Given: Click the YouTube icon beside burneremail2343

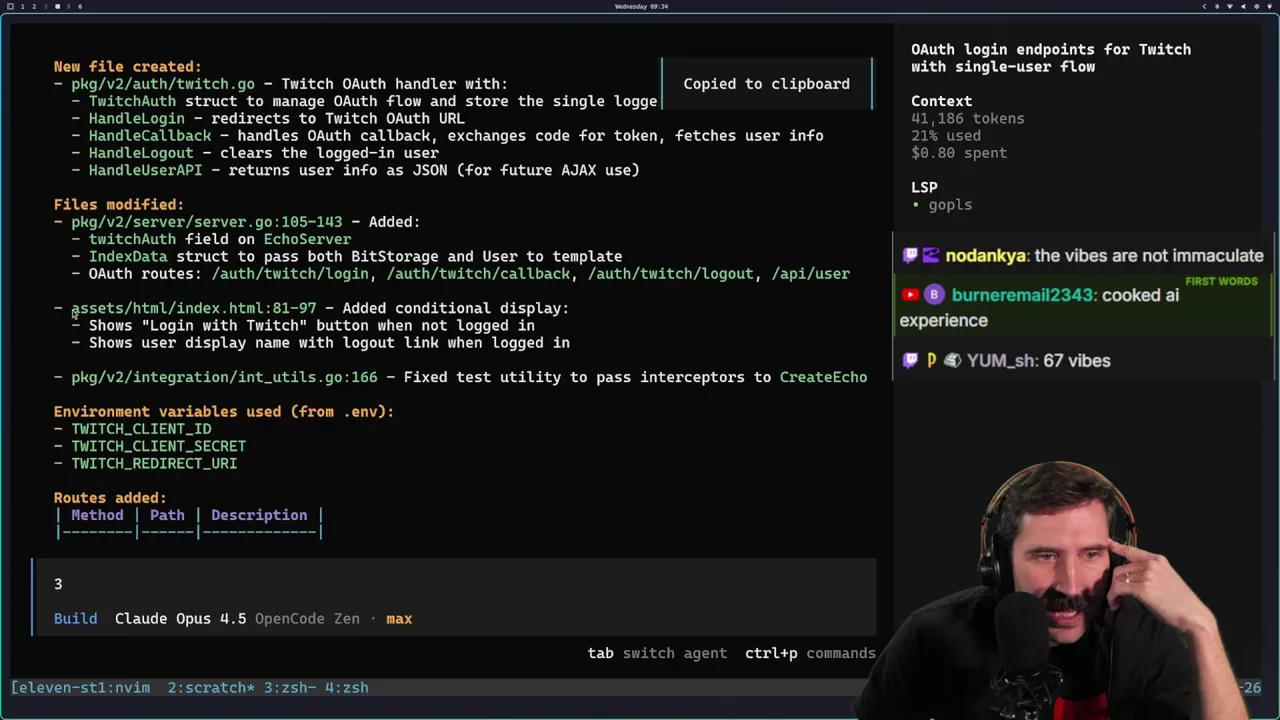Looking at the screenshot, I should pyautogui.click(x=910, y=295).
